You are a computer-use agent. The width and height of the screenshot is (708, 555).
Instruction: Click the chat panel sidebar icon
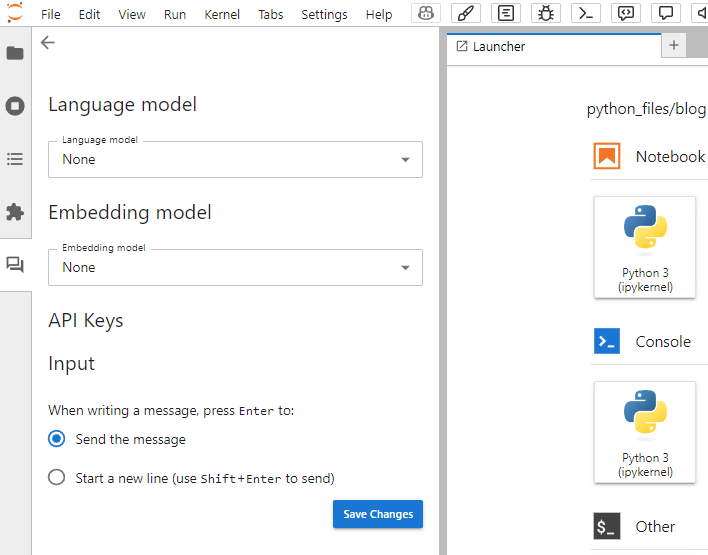(15, 265)
